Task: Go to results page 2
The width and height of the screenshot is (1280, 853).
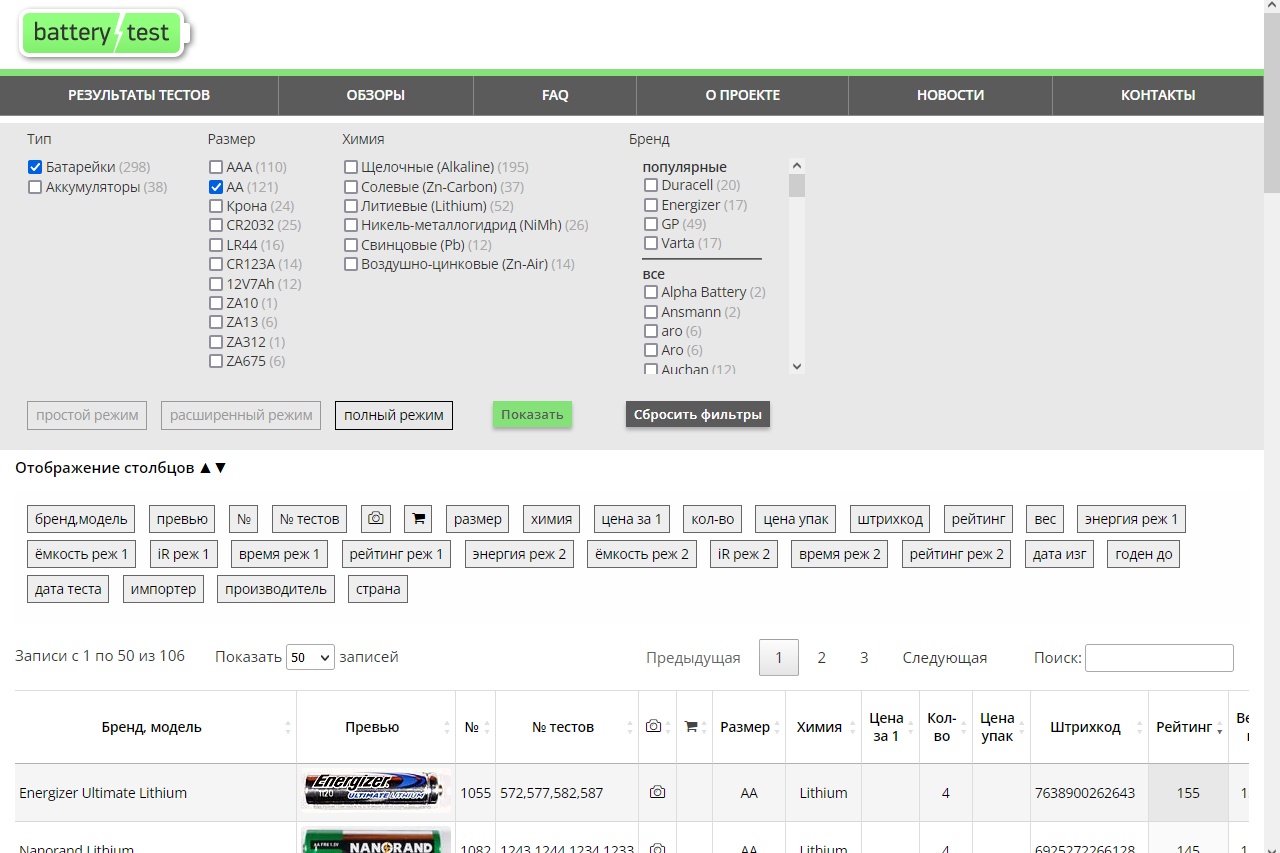Action: click(822, 657)
